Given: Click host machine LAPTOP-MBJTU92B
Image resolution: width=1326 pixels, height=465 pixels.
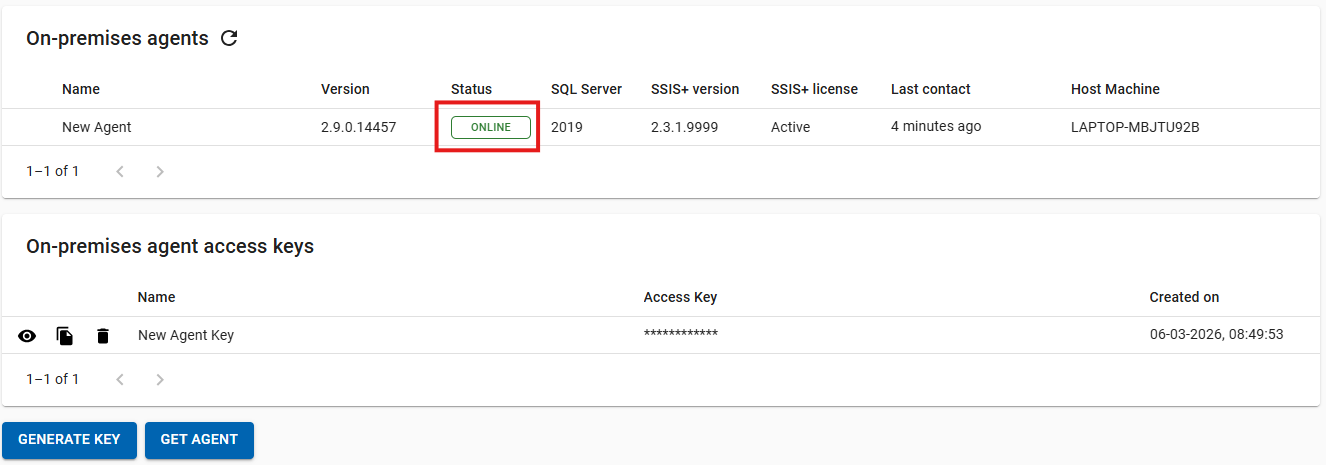Looking at the screenshot, I should coord(1135,127).
